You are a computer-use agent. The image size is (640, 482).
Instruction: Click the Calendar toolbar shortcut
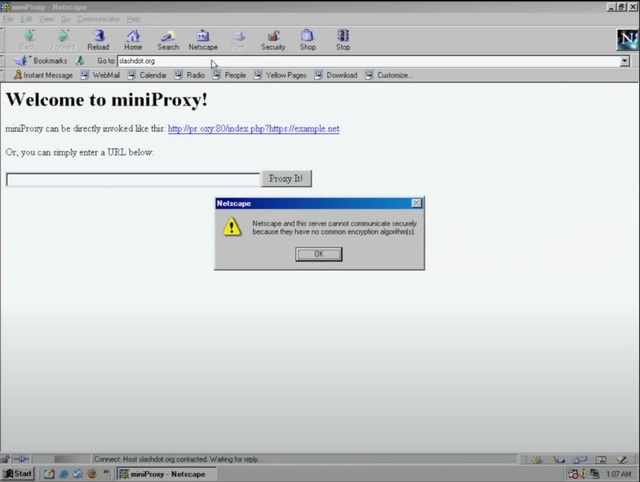[x=147, y=75]
